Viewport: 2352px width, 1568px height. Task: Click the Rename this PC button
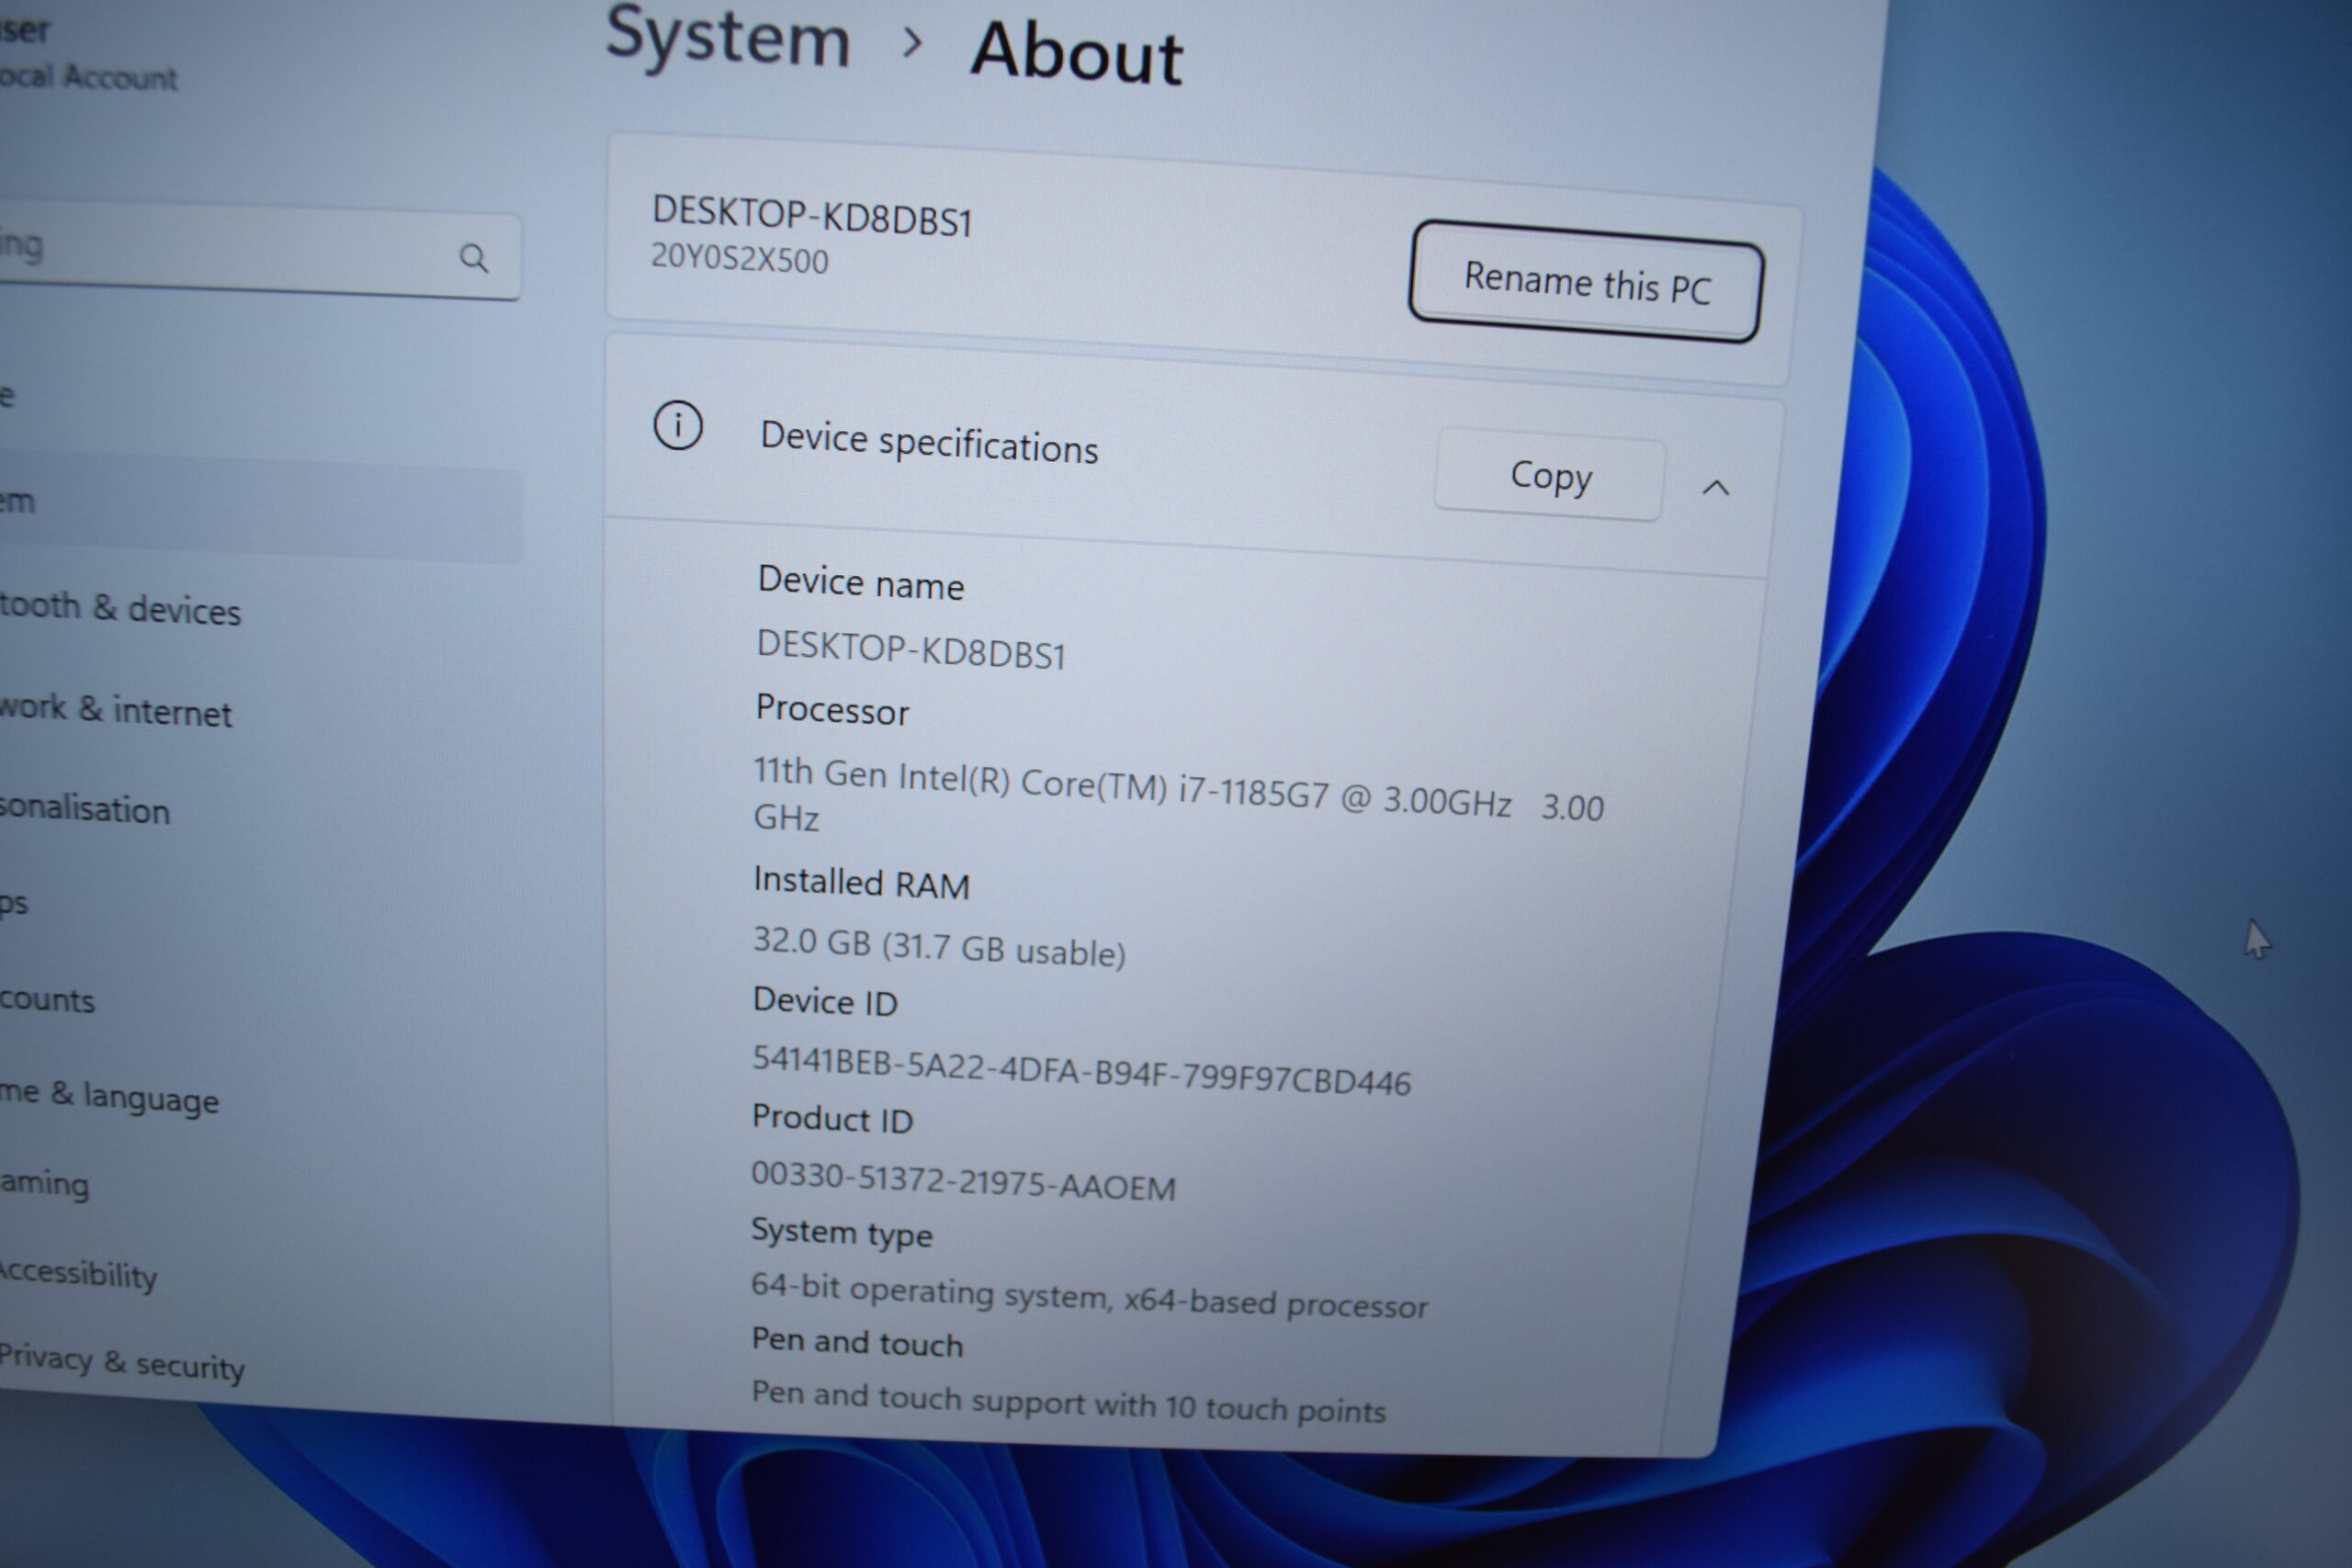point(1586,282)
